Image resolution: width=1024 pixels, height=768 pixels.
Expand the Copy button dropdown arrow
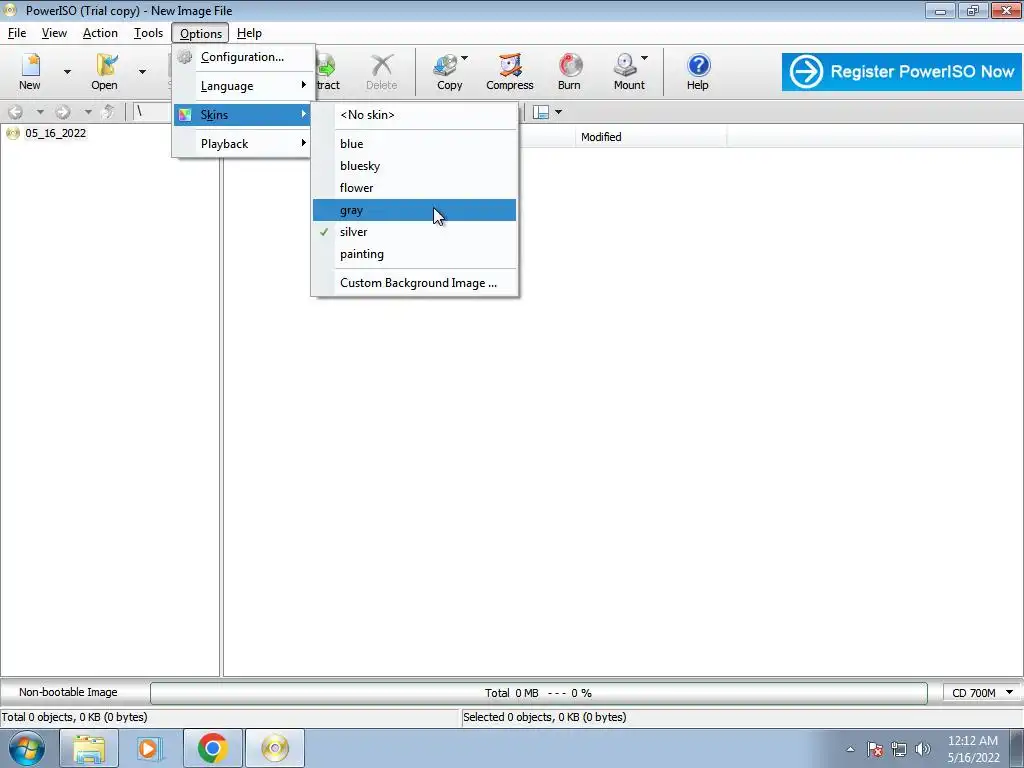pos(464,58)
